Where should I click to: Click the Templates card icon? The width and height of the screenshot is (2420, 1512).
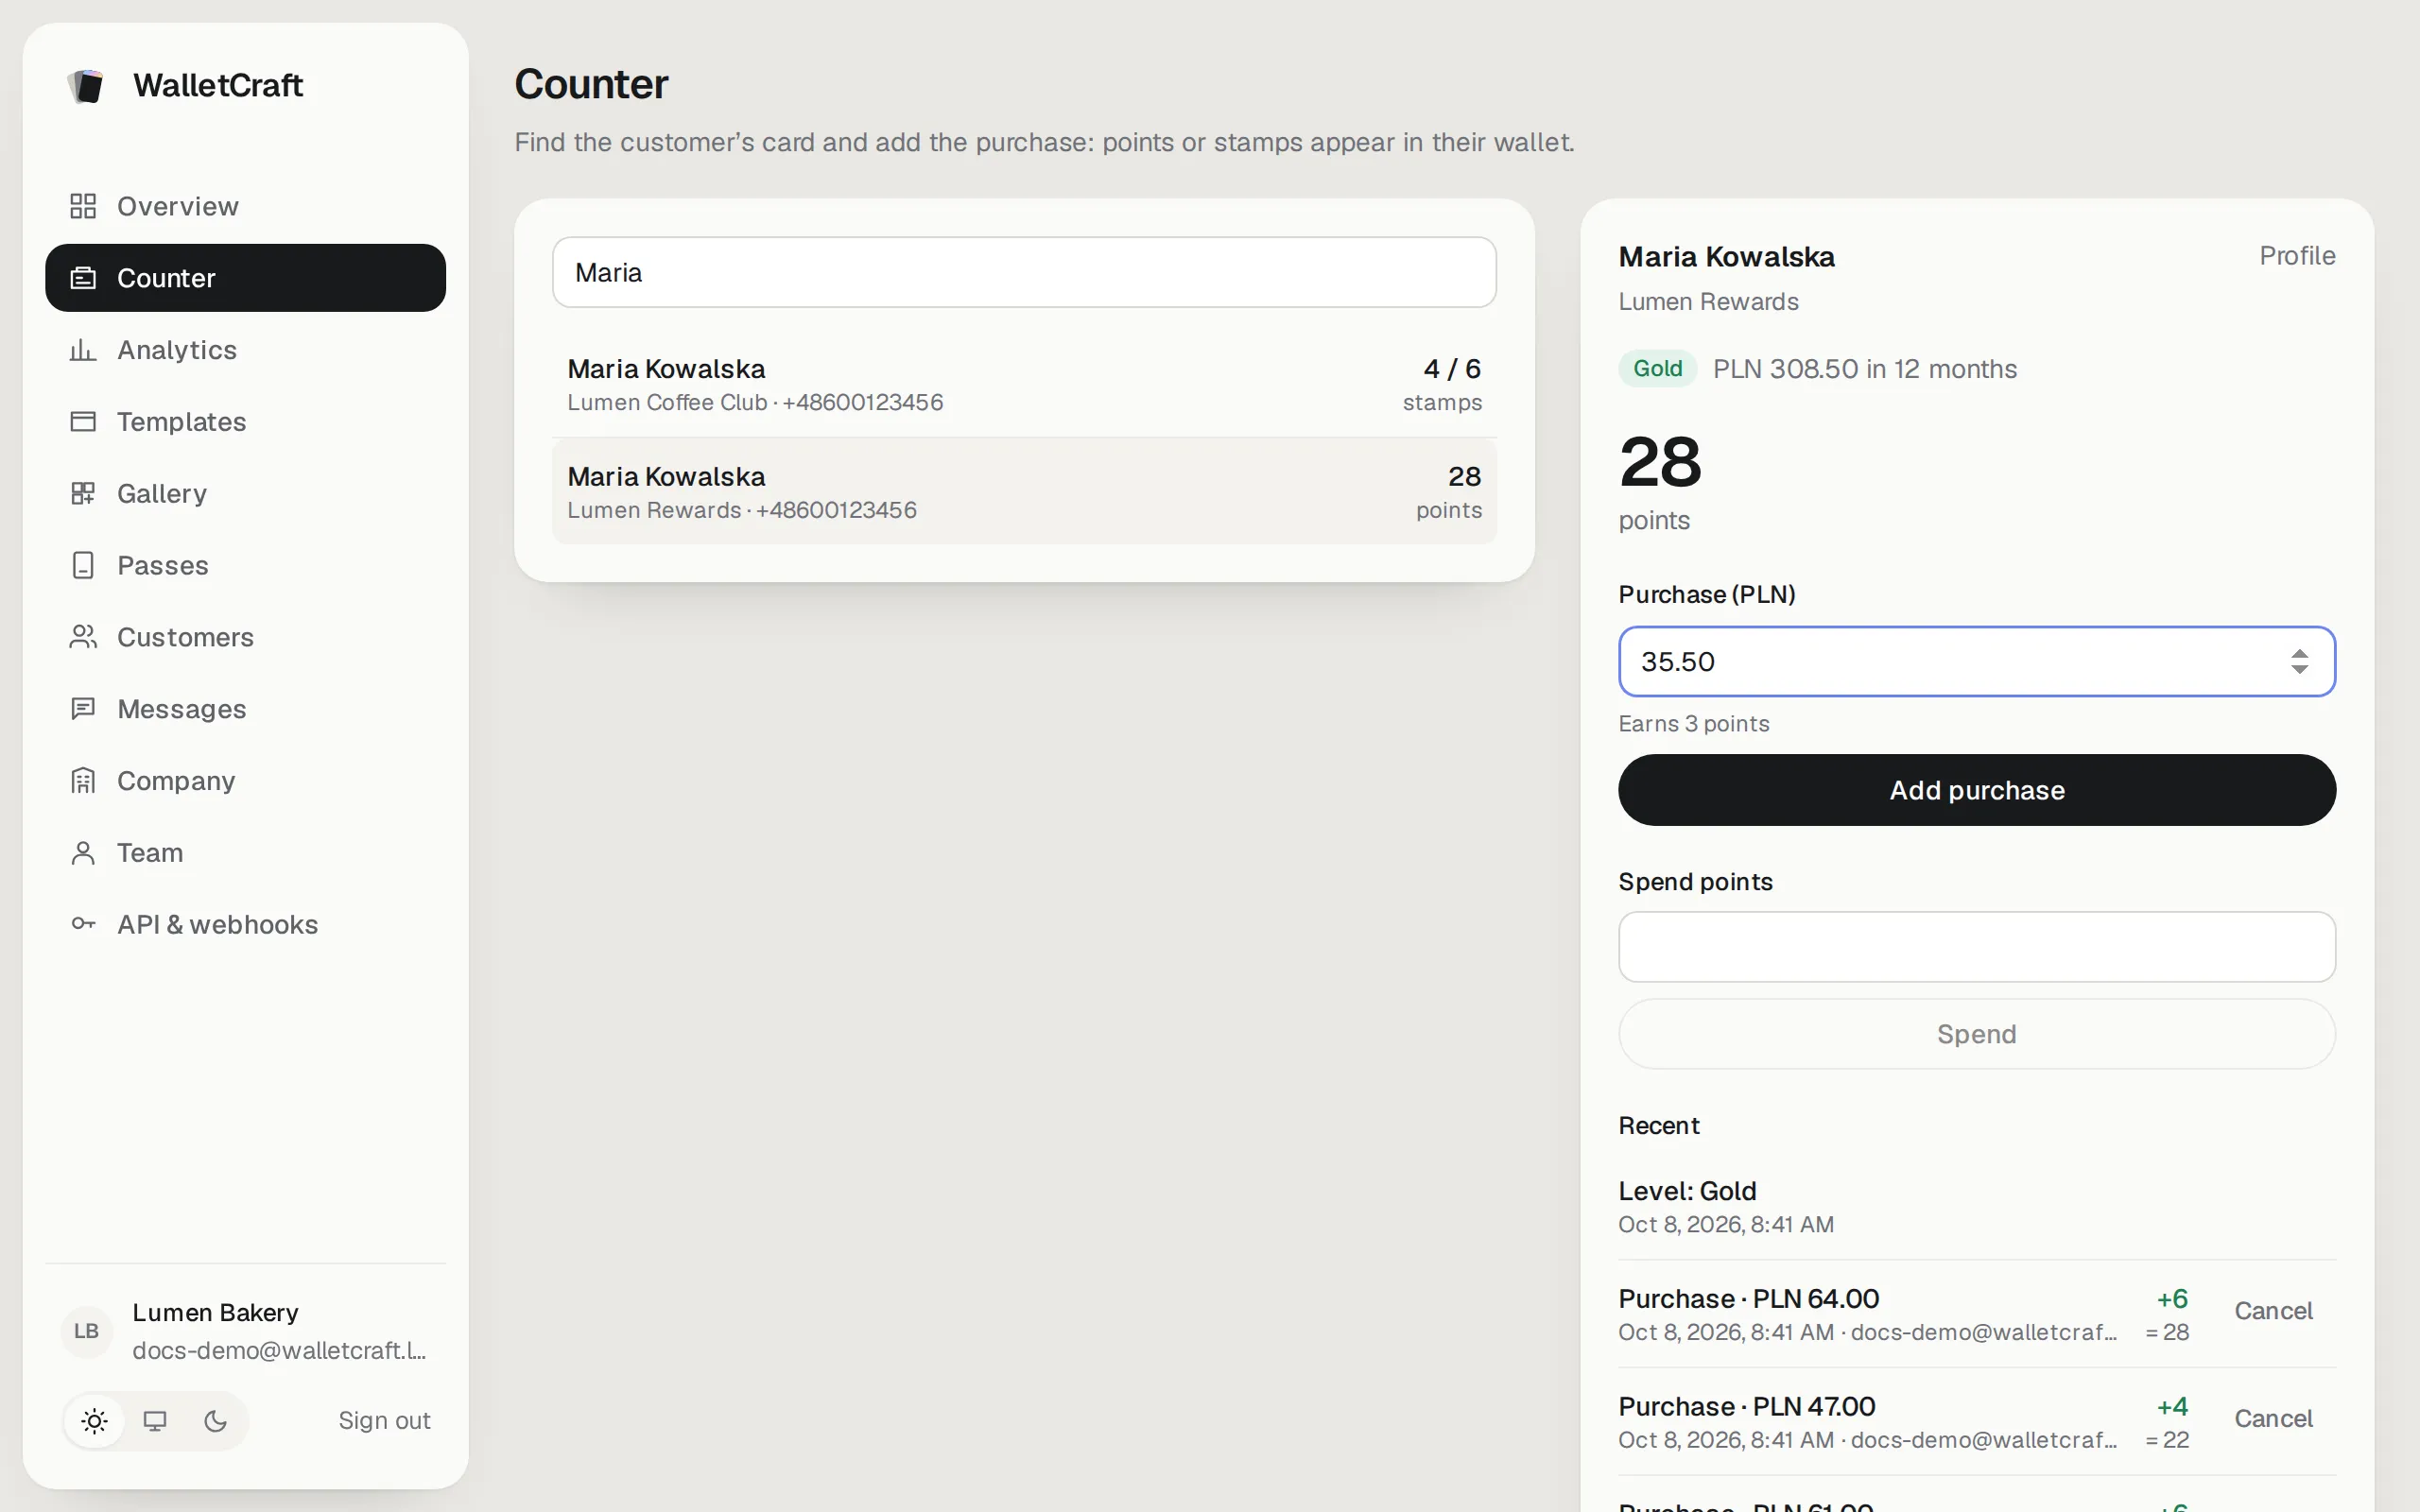[x=83, y=422]
